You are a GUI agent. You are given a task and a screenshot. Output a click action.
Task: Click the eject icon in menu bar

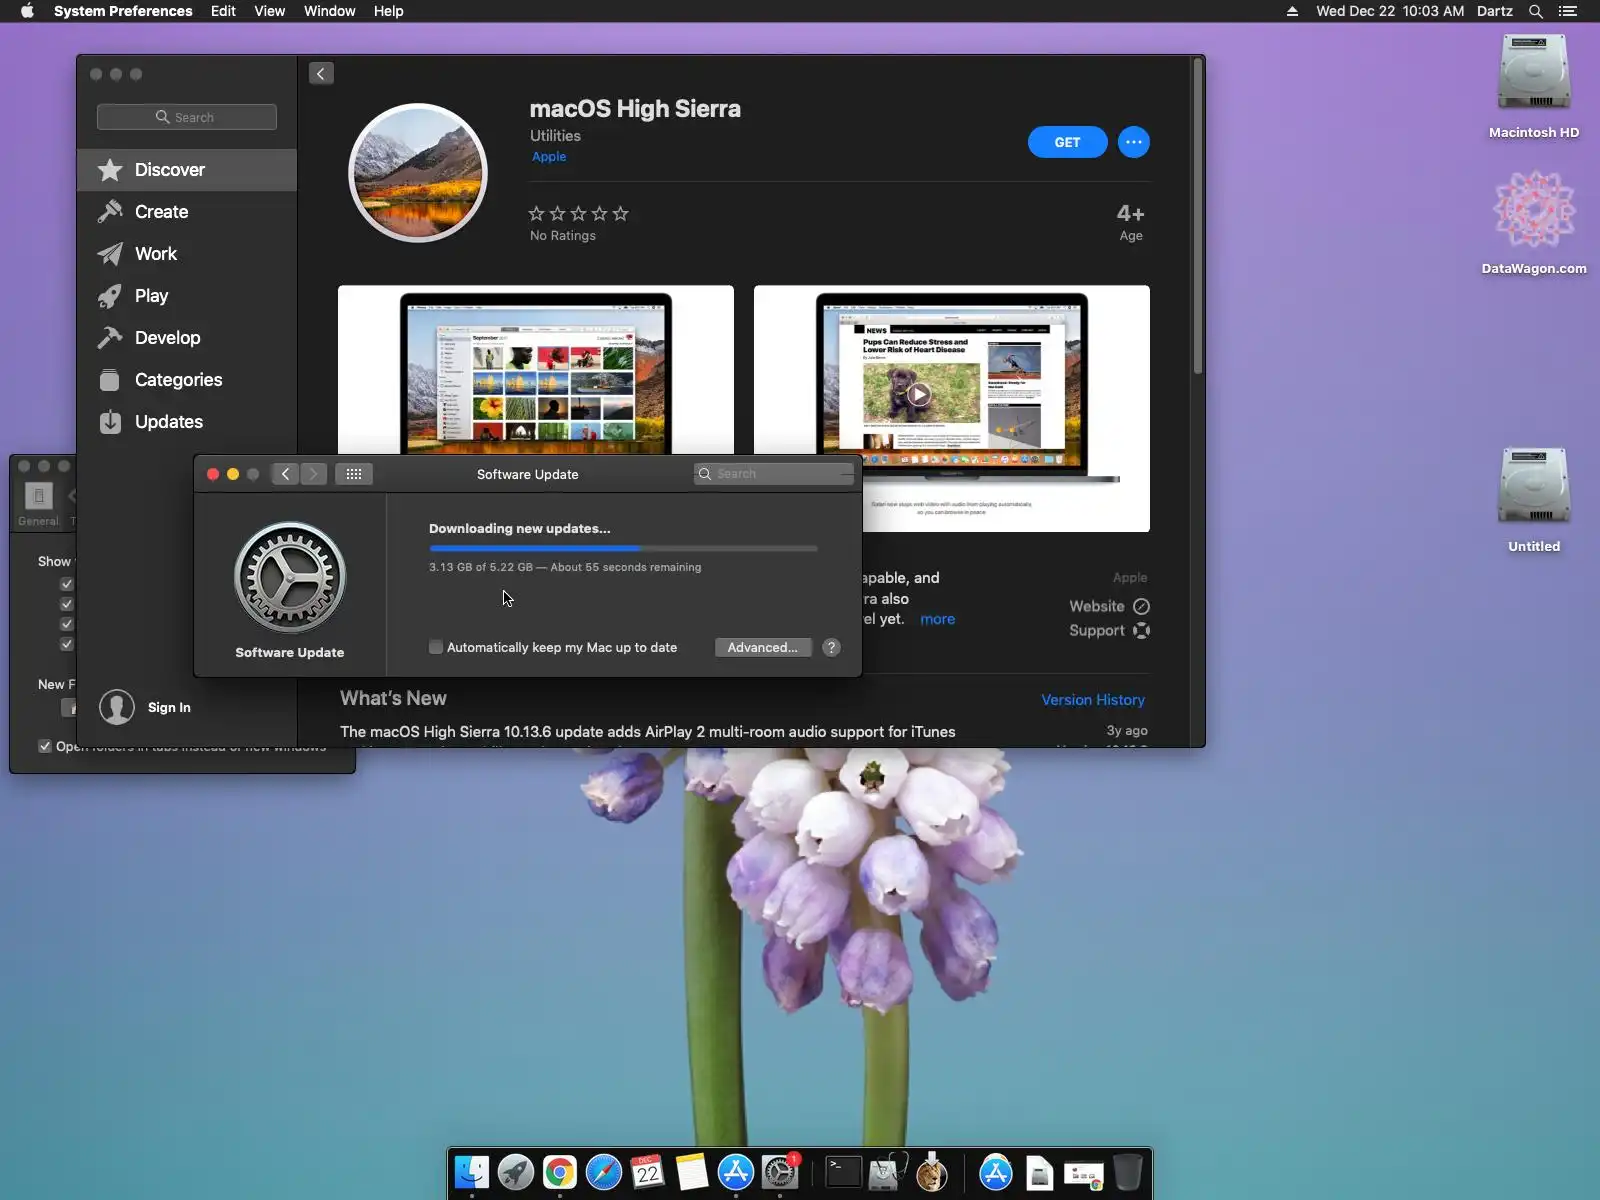(x=1292, y=11)
